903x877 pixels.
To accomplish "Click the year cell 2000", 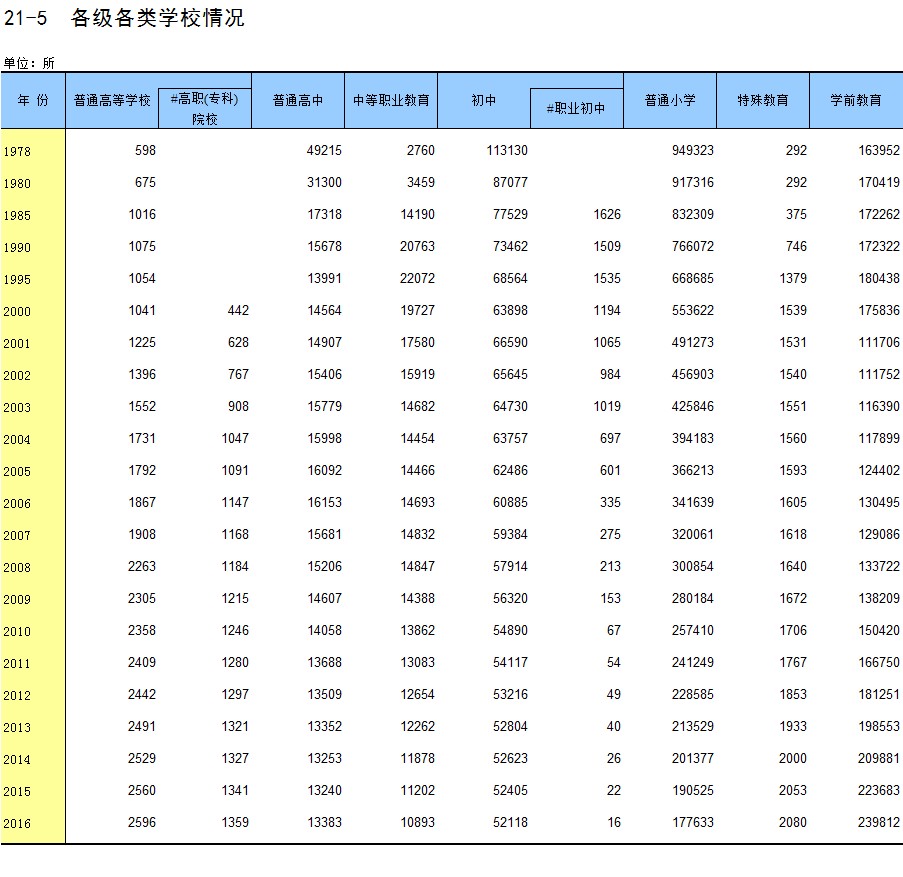I will 17,312.
